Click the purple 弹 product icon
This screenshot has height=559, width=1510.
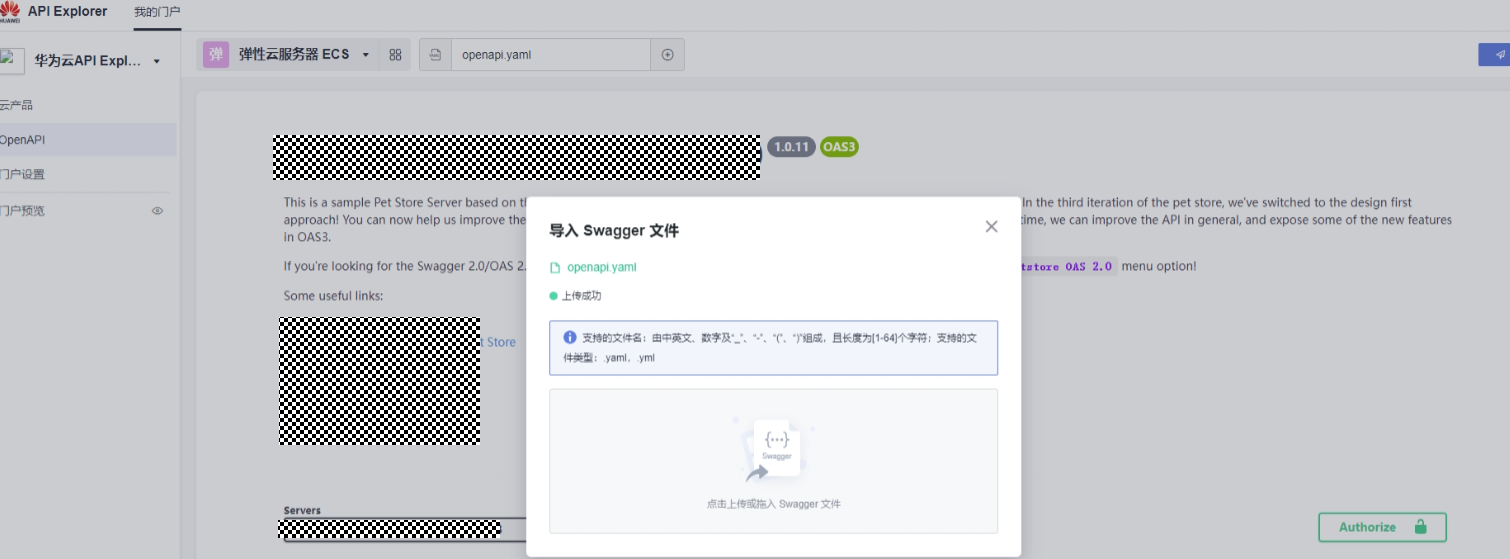pos(216,54)
